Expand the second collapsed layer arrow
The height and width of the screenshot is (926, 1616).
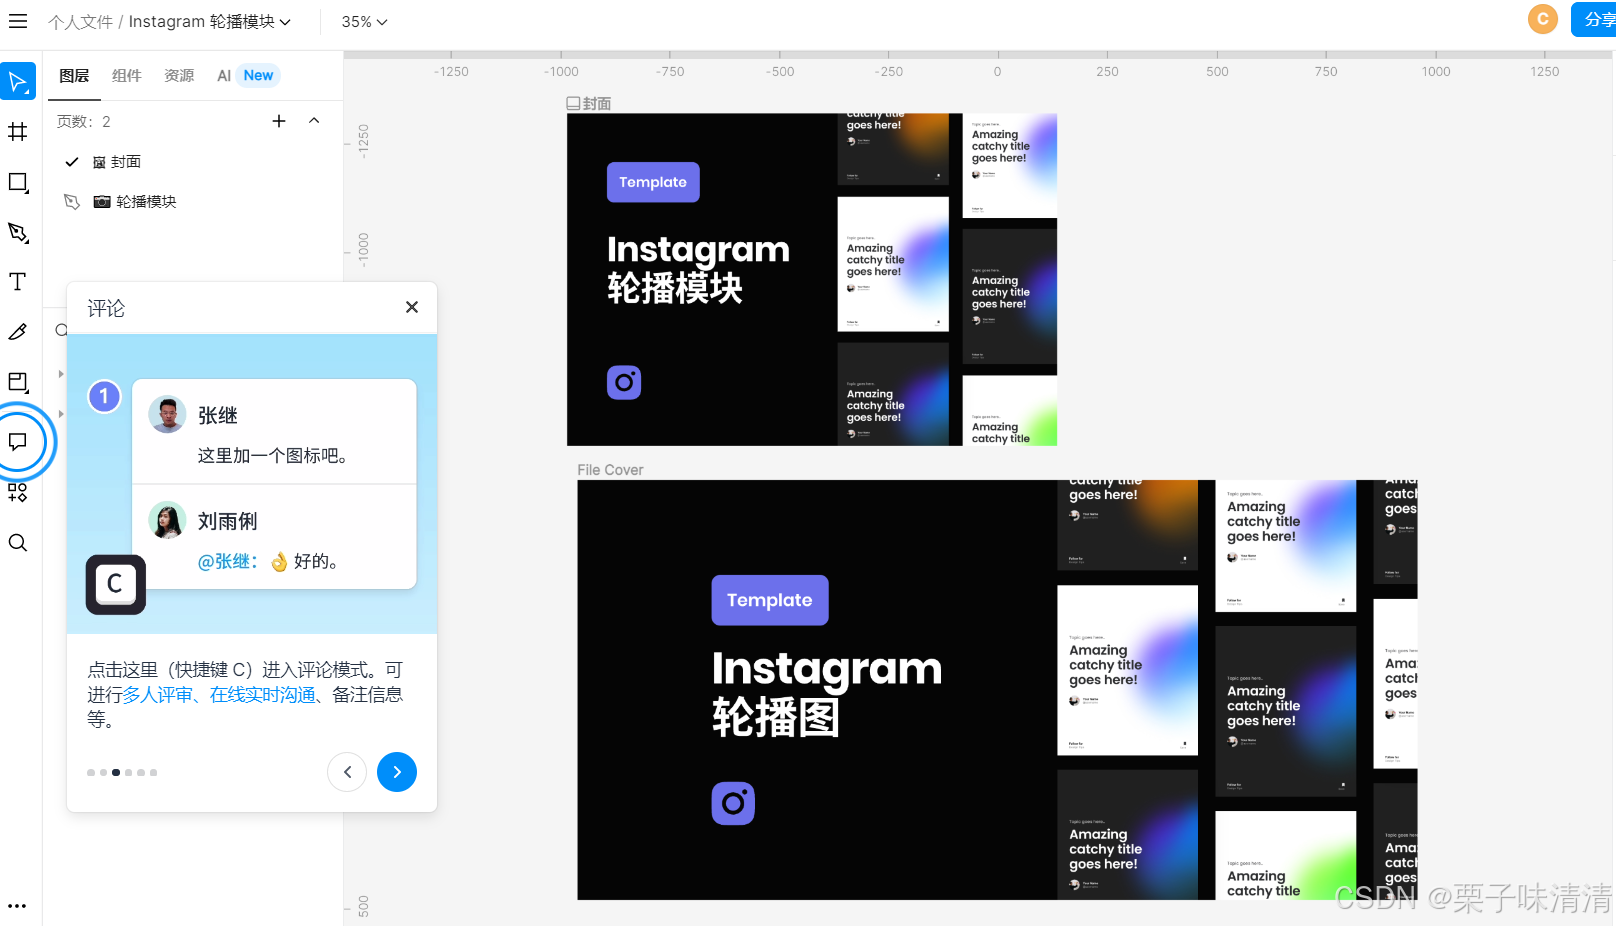[x=61, y=413]
